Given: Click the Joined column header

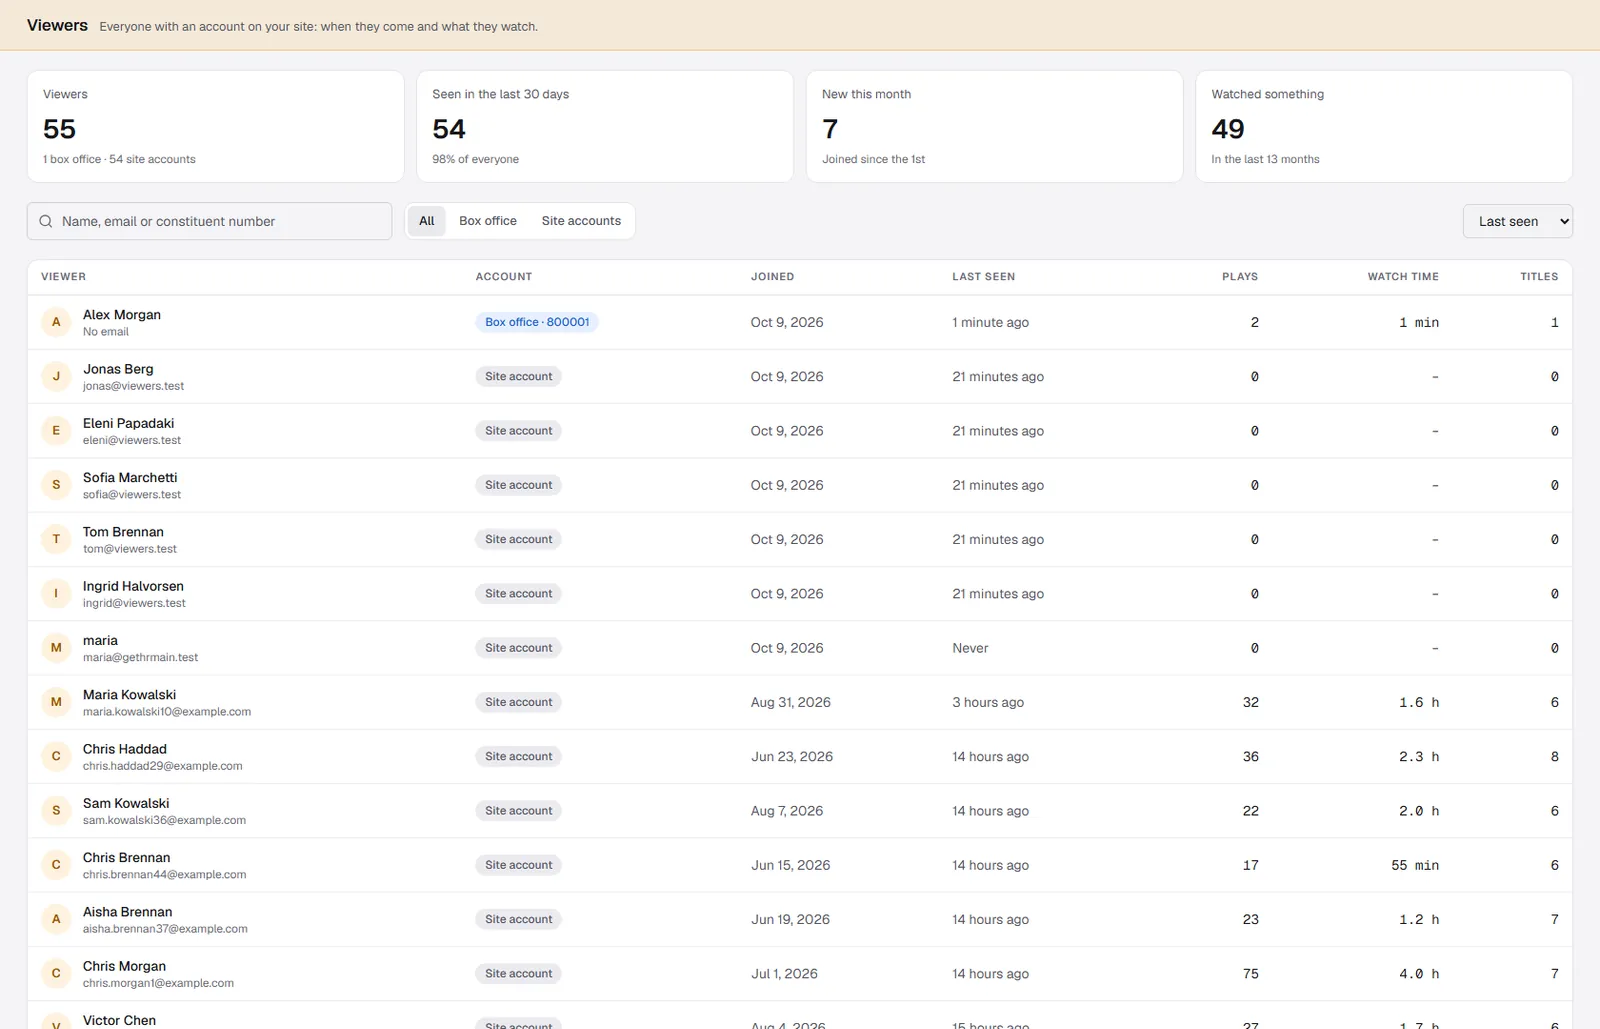Looking at the screenshot, I should point(772,276).
